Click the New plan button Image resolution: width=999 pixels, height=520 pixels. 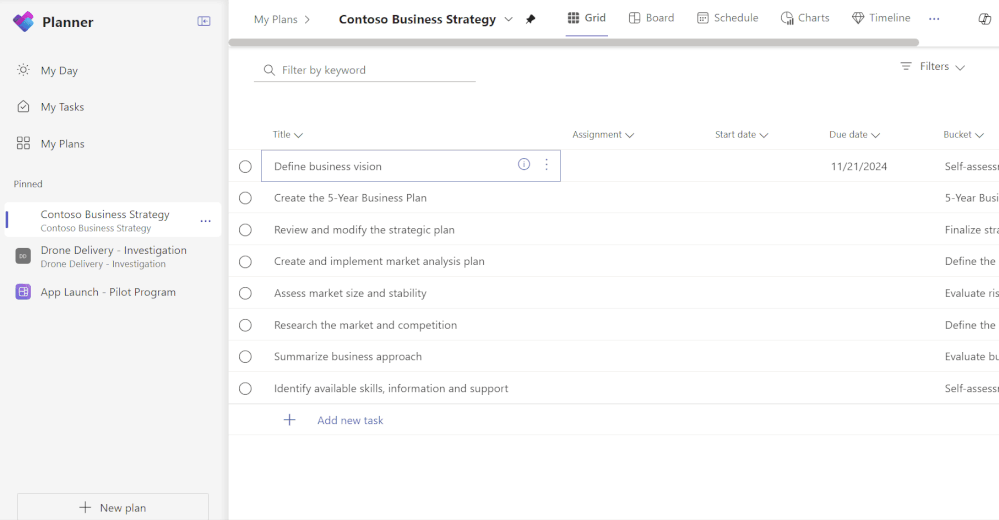[113, 507]
